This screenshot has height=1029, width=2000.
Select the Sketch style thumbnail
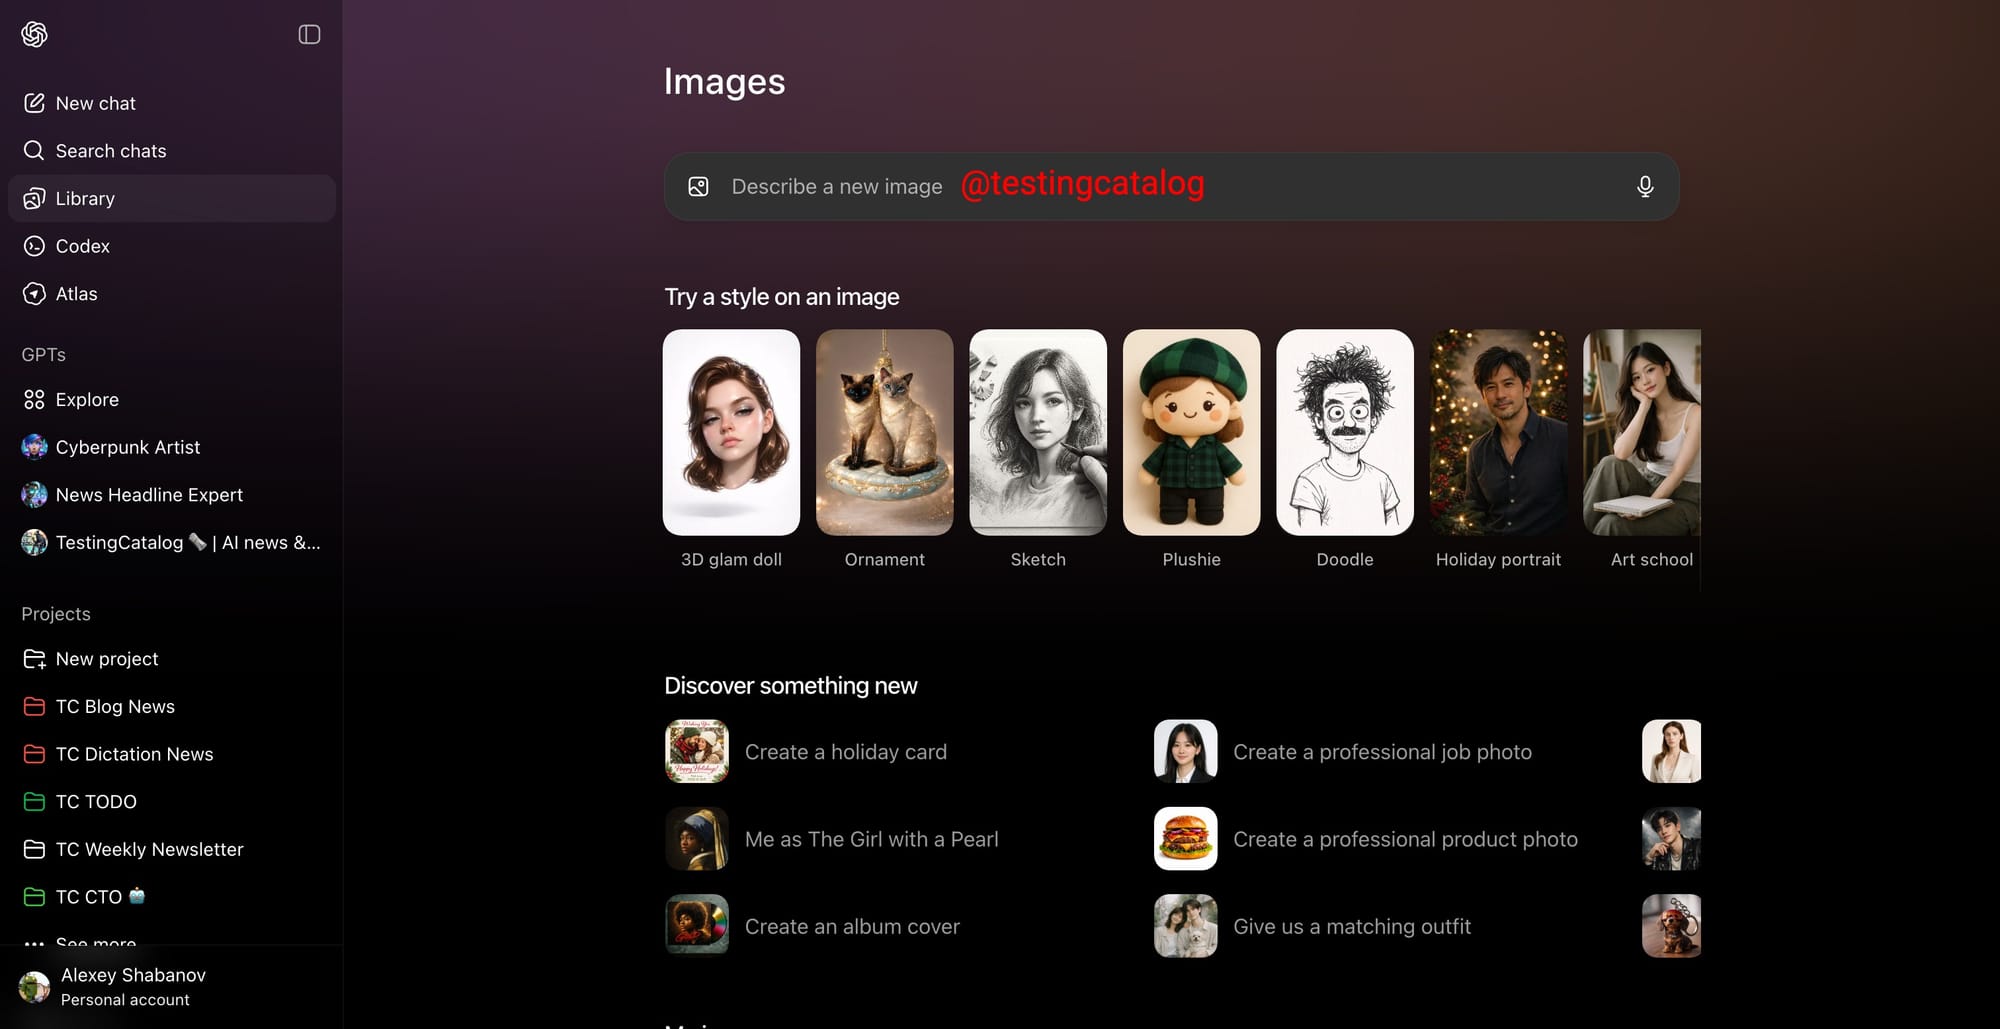(1037, 432)
